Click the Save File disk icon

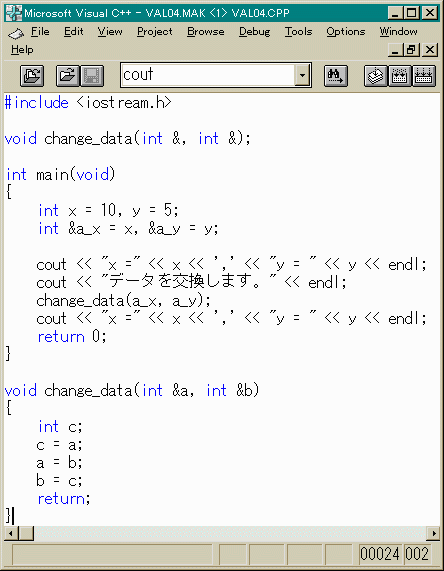pos(92,76)
